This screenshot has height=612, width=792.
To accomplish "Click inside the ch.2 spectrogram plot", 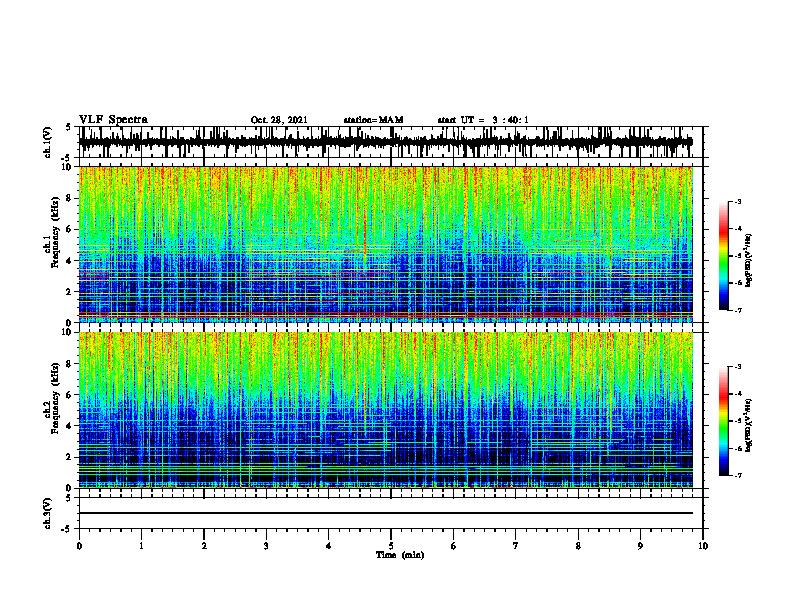I will 385,410.
